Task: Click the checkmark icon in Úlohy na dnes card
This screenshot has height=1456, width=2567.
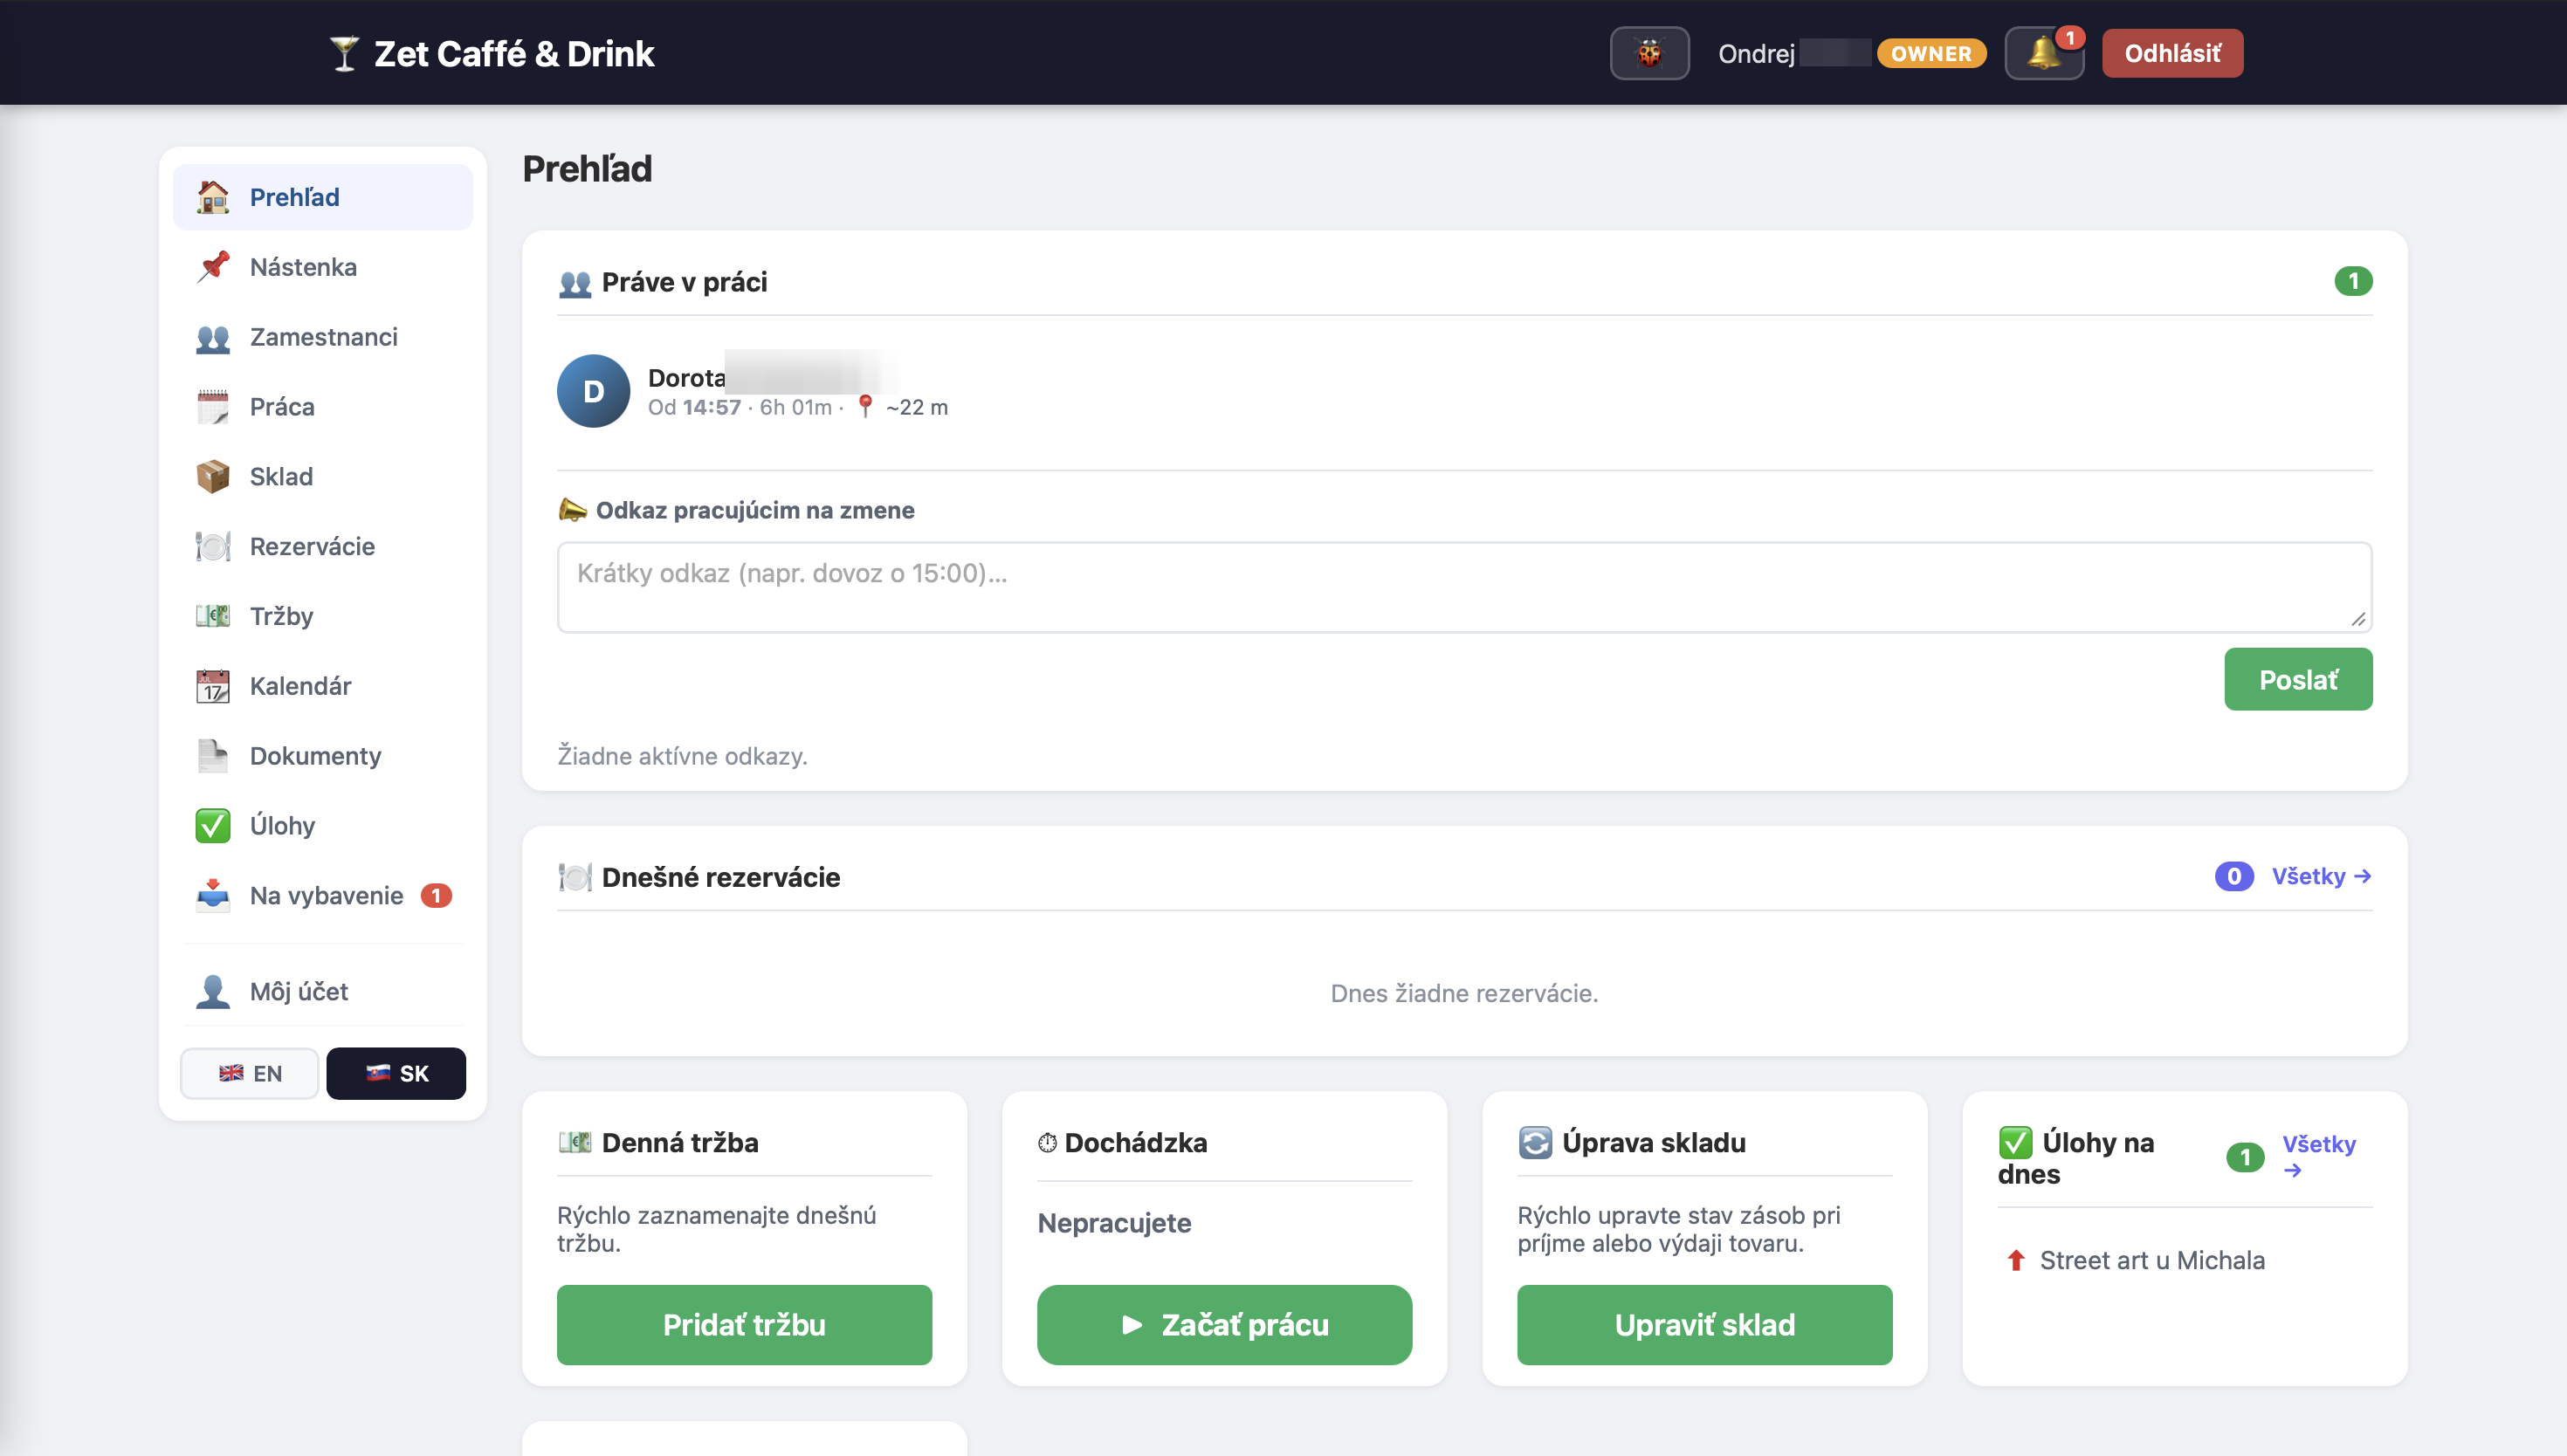Action: tap(2015, 1142)
